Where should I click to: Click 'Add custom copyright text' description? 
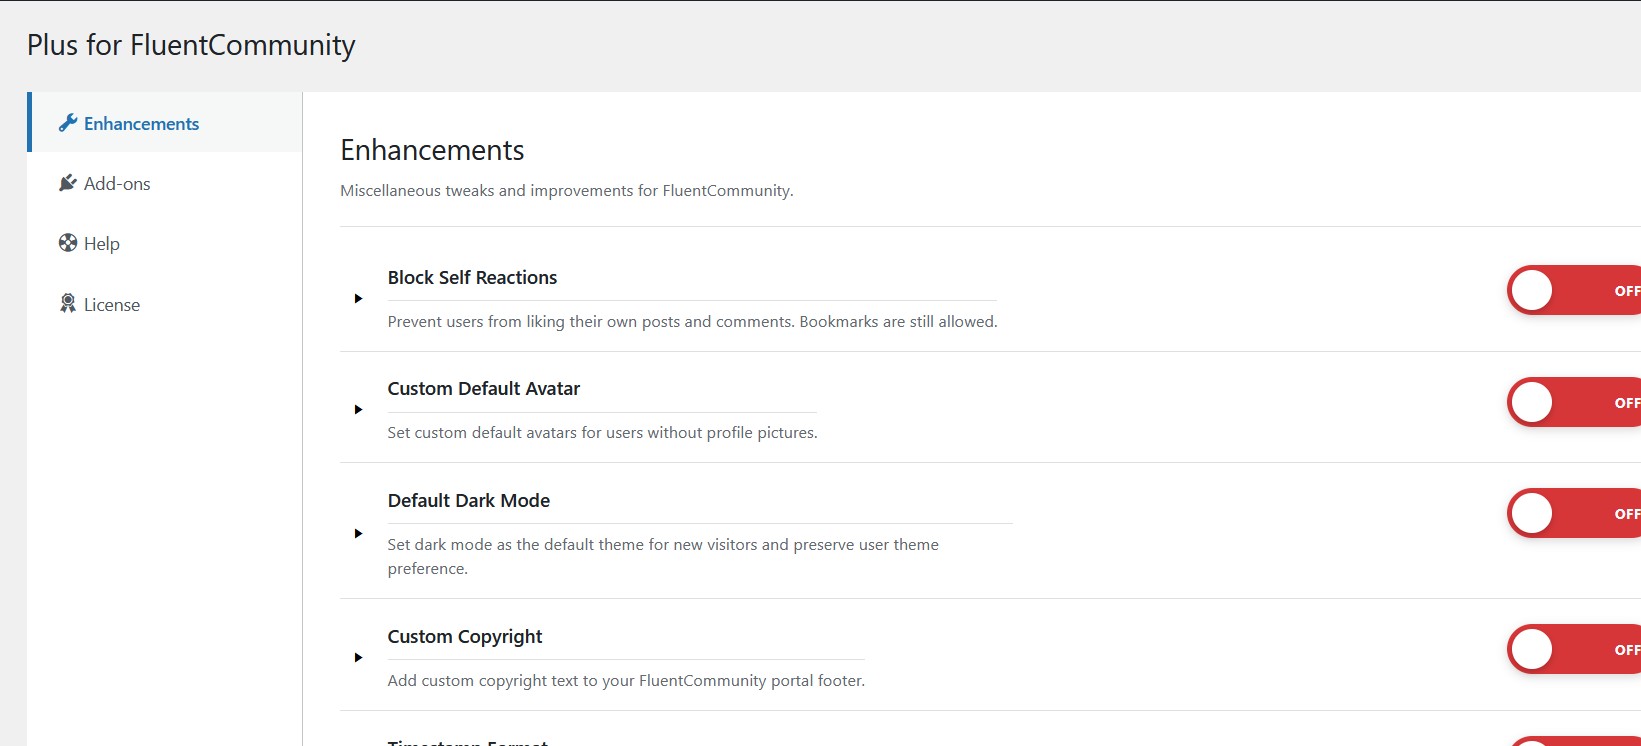click(626, 680)
